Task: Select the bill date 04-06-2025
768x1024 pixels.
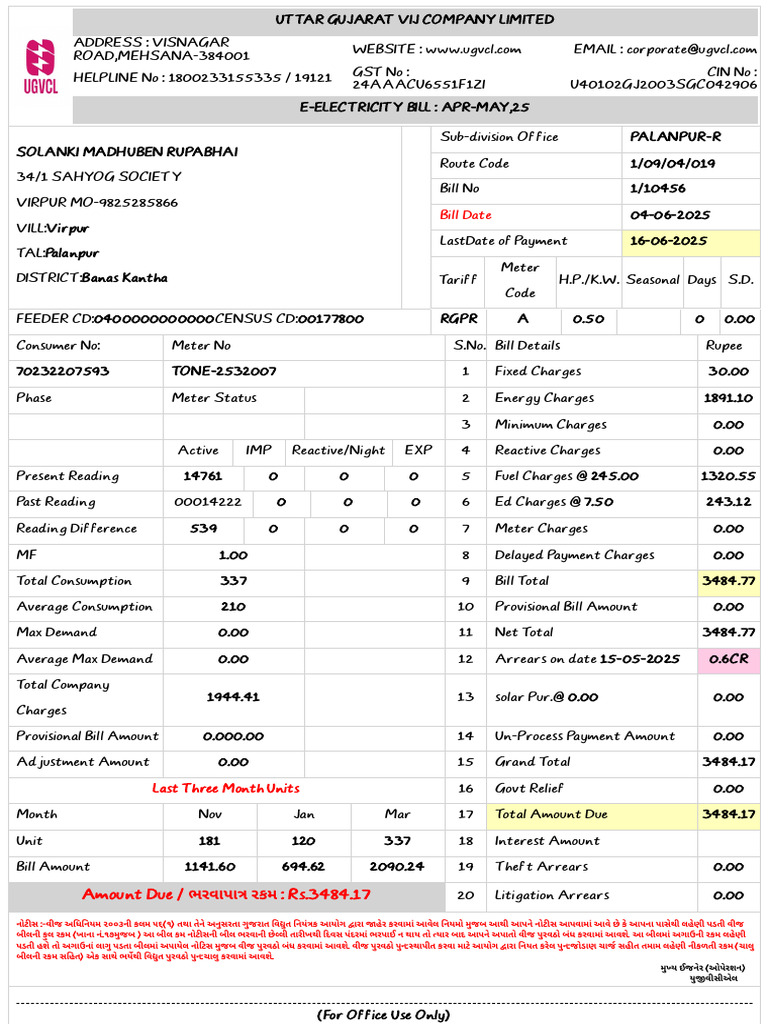Action: 670,215
